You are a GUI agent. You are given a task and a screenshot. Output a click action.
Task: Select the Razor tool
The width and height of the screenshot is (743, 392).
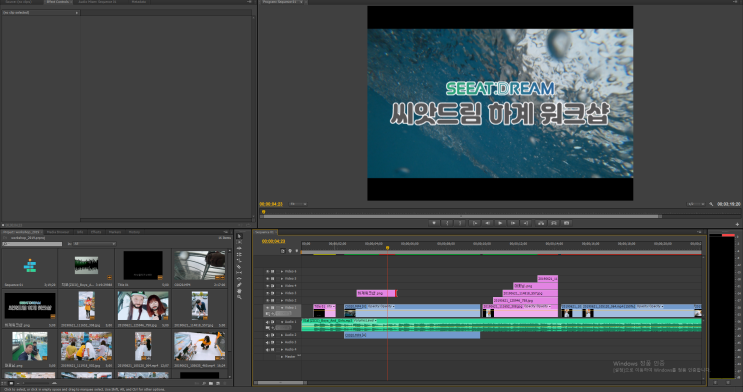tap(239, 267)
